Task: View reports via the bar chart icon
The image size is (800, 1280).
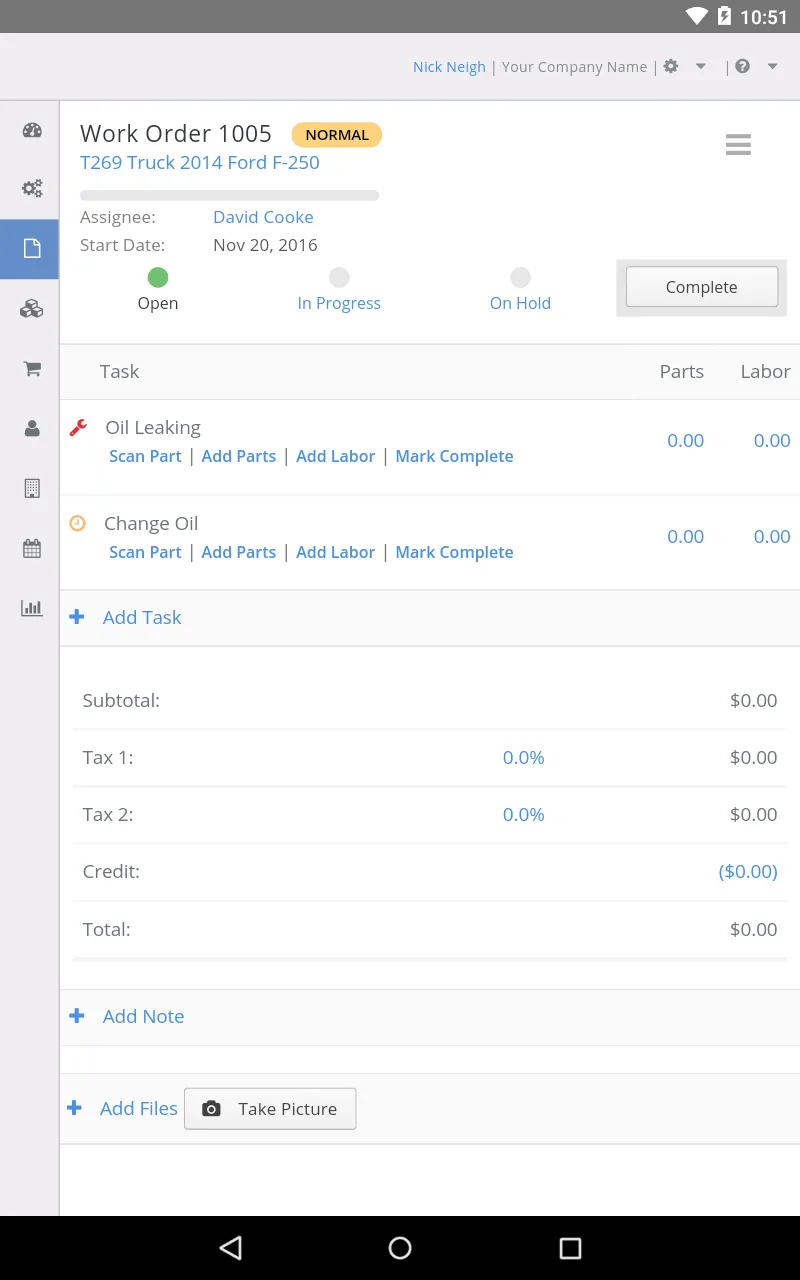Action: pos(31,608)
